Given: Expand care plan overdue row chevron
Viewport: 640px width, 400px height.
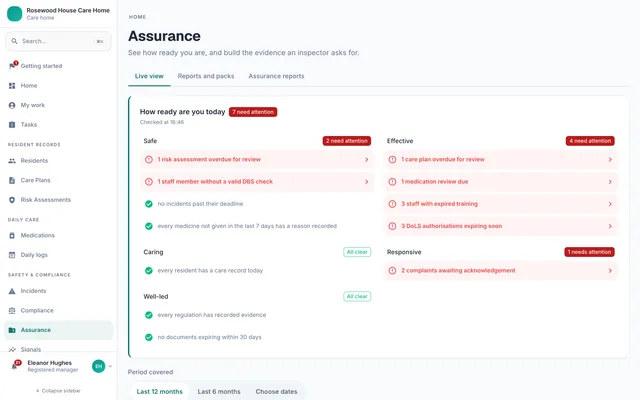Looking at the screenshot, I should pos(610,160).
